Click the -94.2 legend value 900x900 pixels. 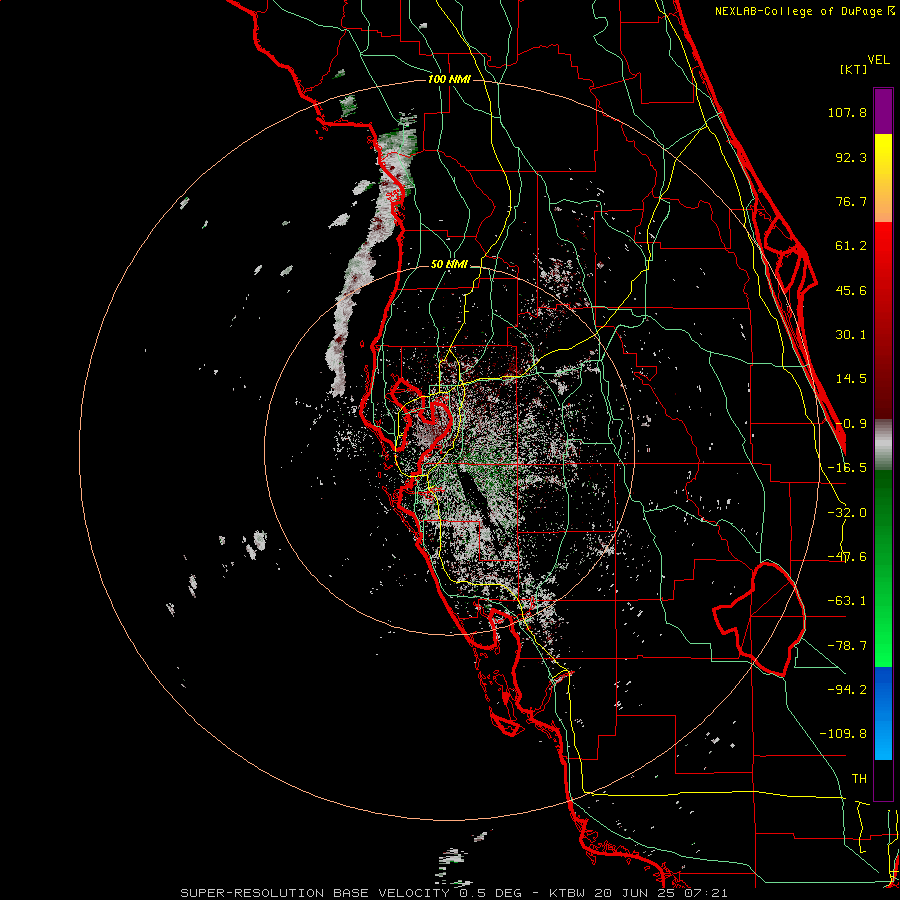[847, 690]
